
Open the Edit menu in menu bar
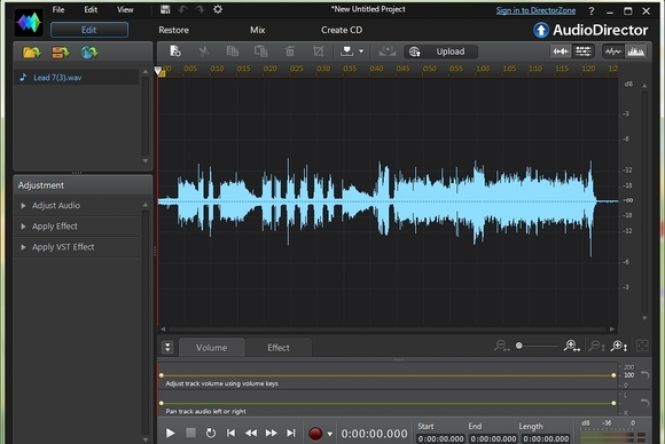click(91, 10)
